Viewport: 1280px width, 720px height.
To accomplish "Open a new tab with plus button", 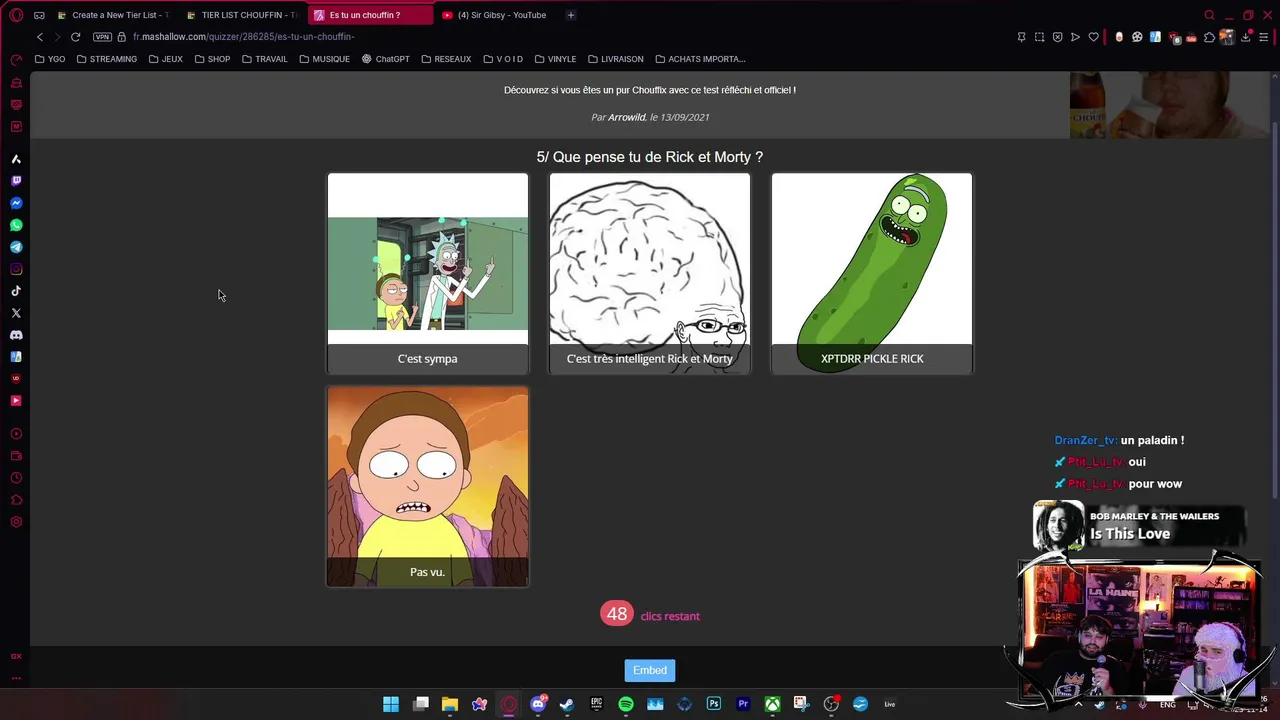I will [x=571, y=15].
